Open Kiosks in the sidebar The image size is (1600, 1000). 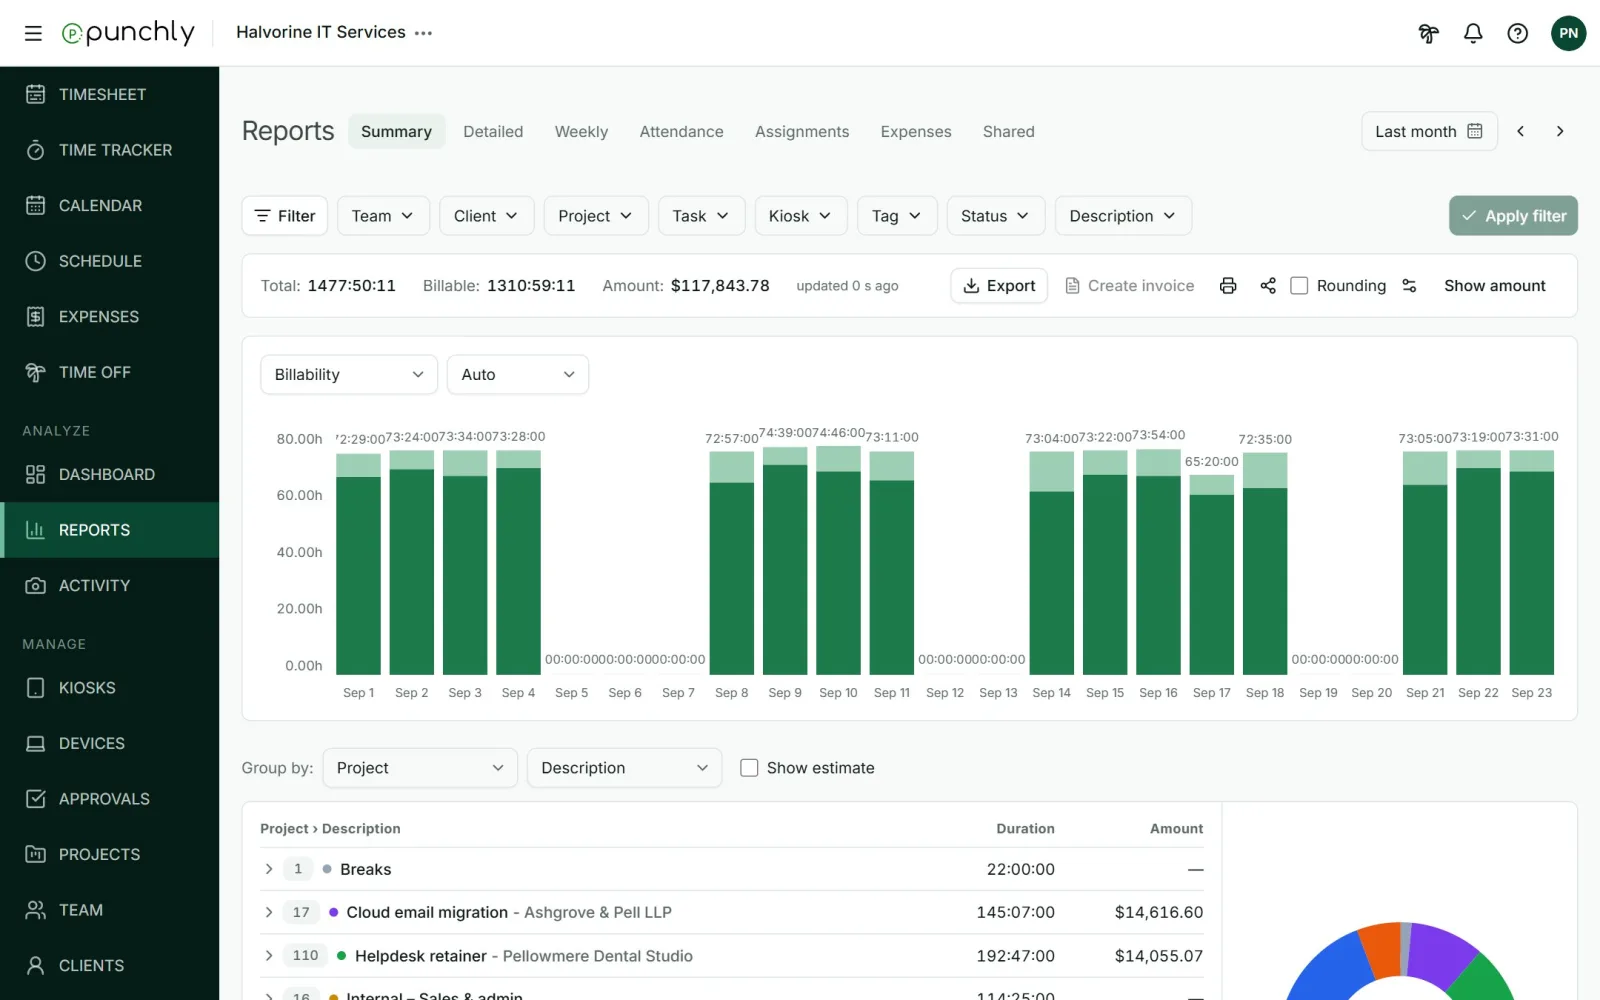110,688
